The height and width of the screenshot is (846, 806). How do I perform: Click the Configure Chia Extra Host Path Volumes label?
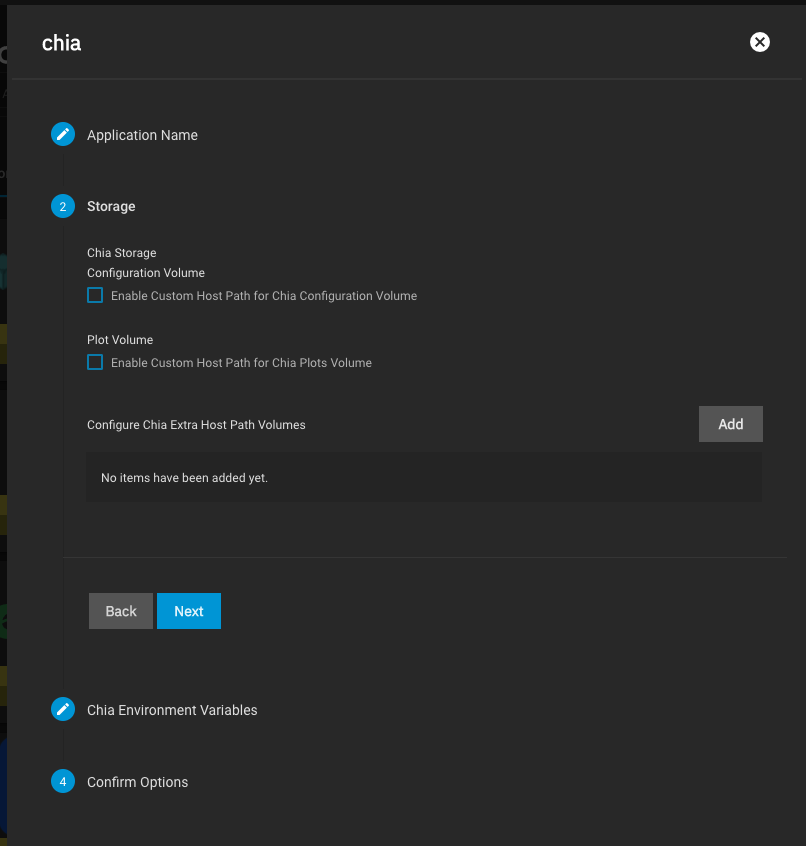[x=196, y=425]
